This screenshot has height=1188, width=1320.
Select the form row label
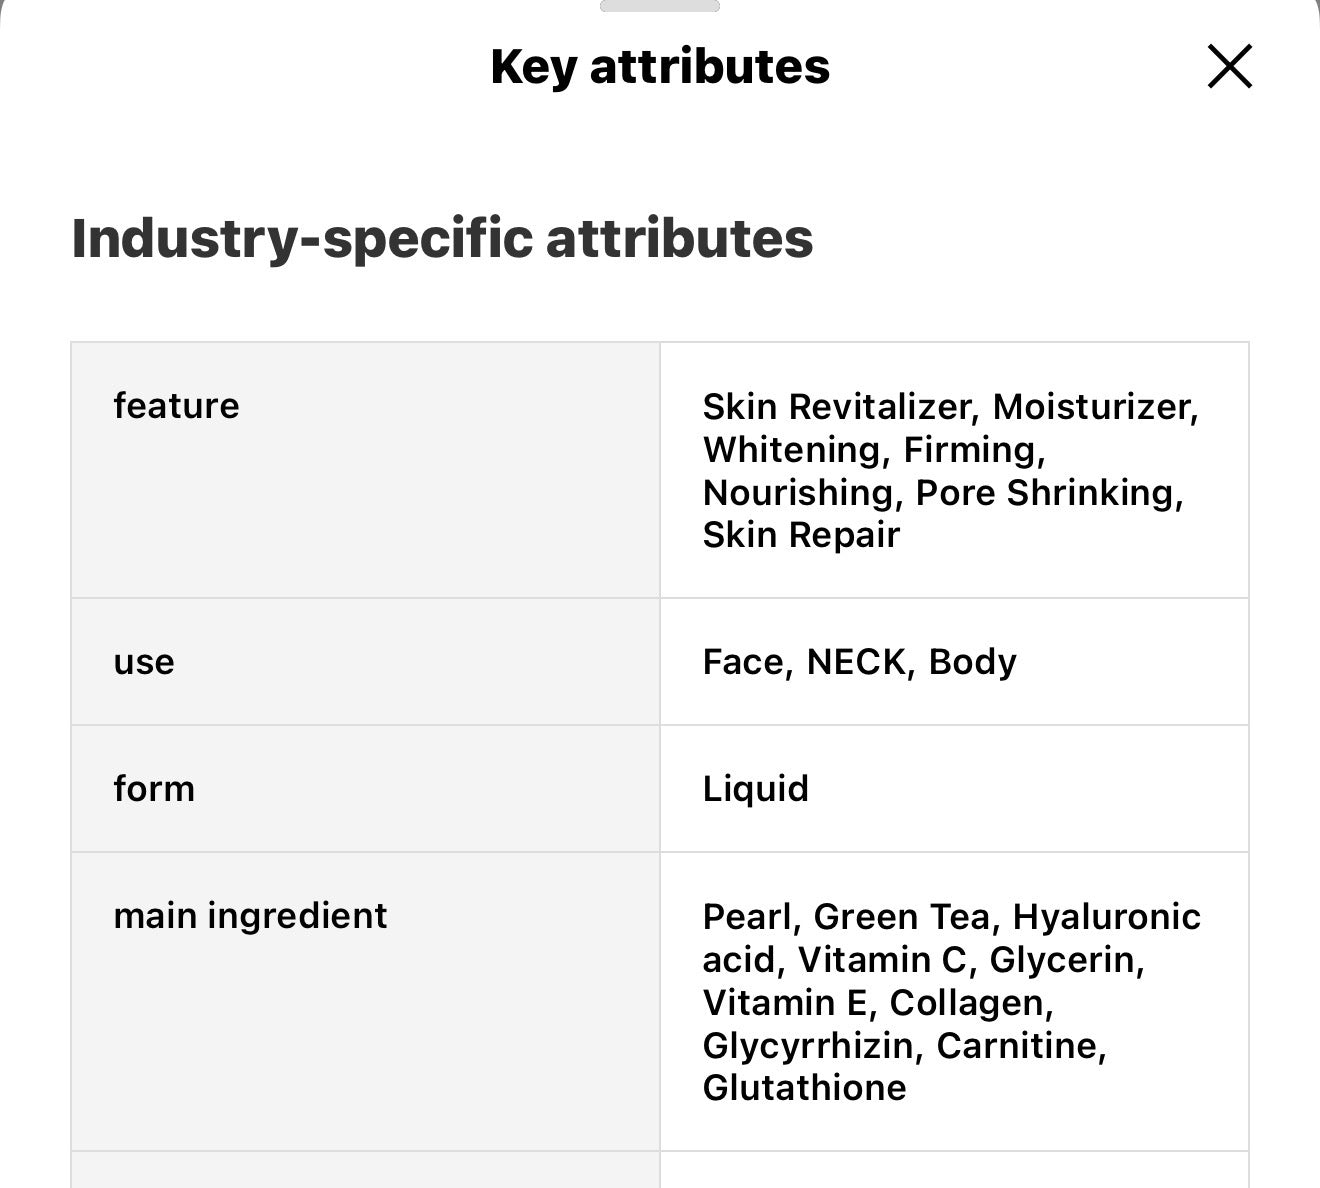pyautogui.click(x=154, y=789)
